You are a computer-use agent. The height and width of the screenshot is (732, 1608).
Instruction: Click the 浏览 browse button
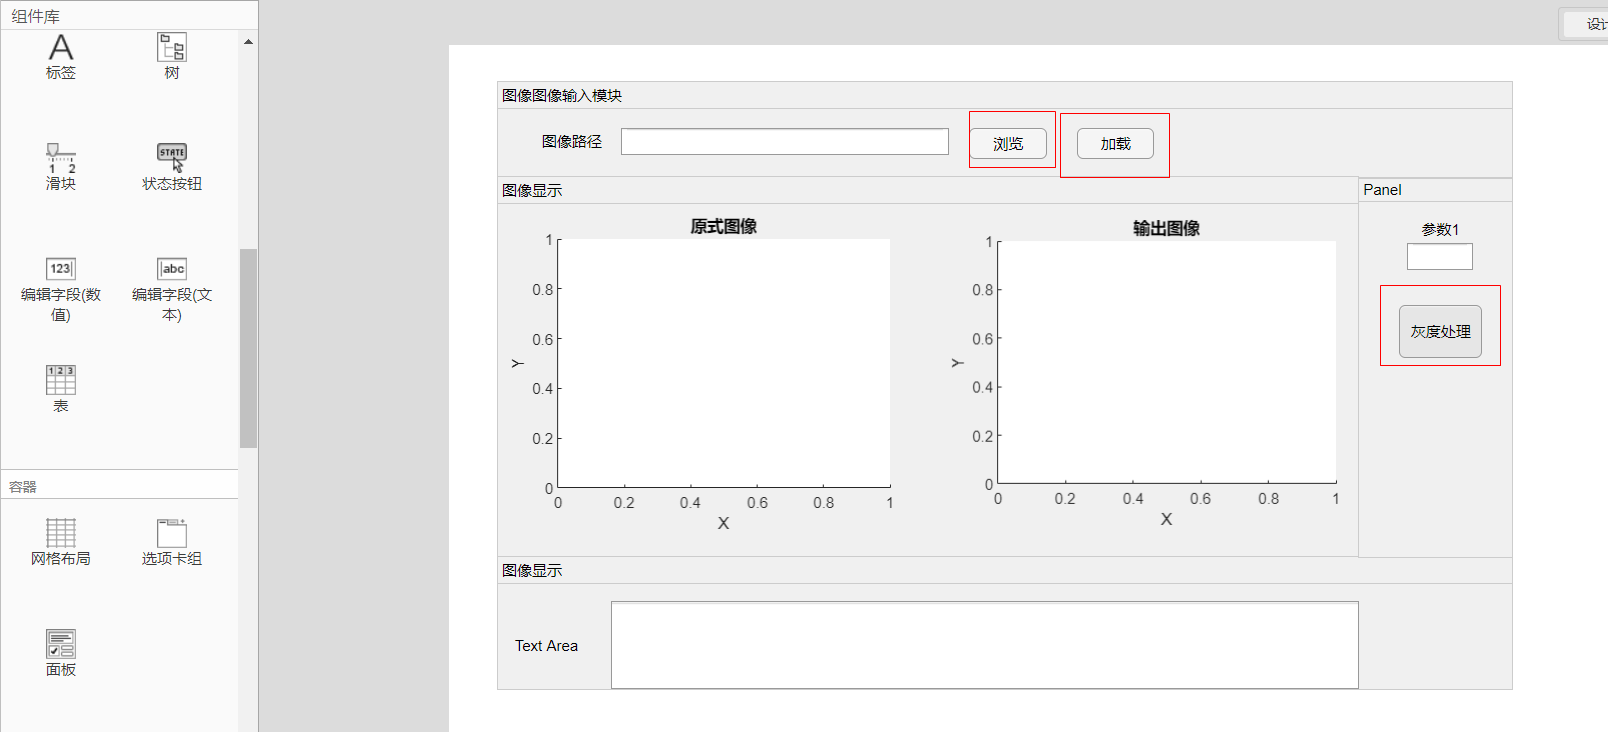tap(1008, 144)
